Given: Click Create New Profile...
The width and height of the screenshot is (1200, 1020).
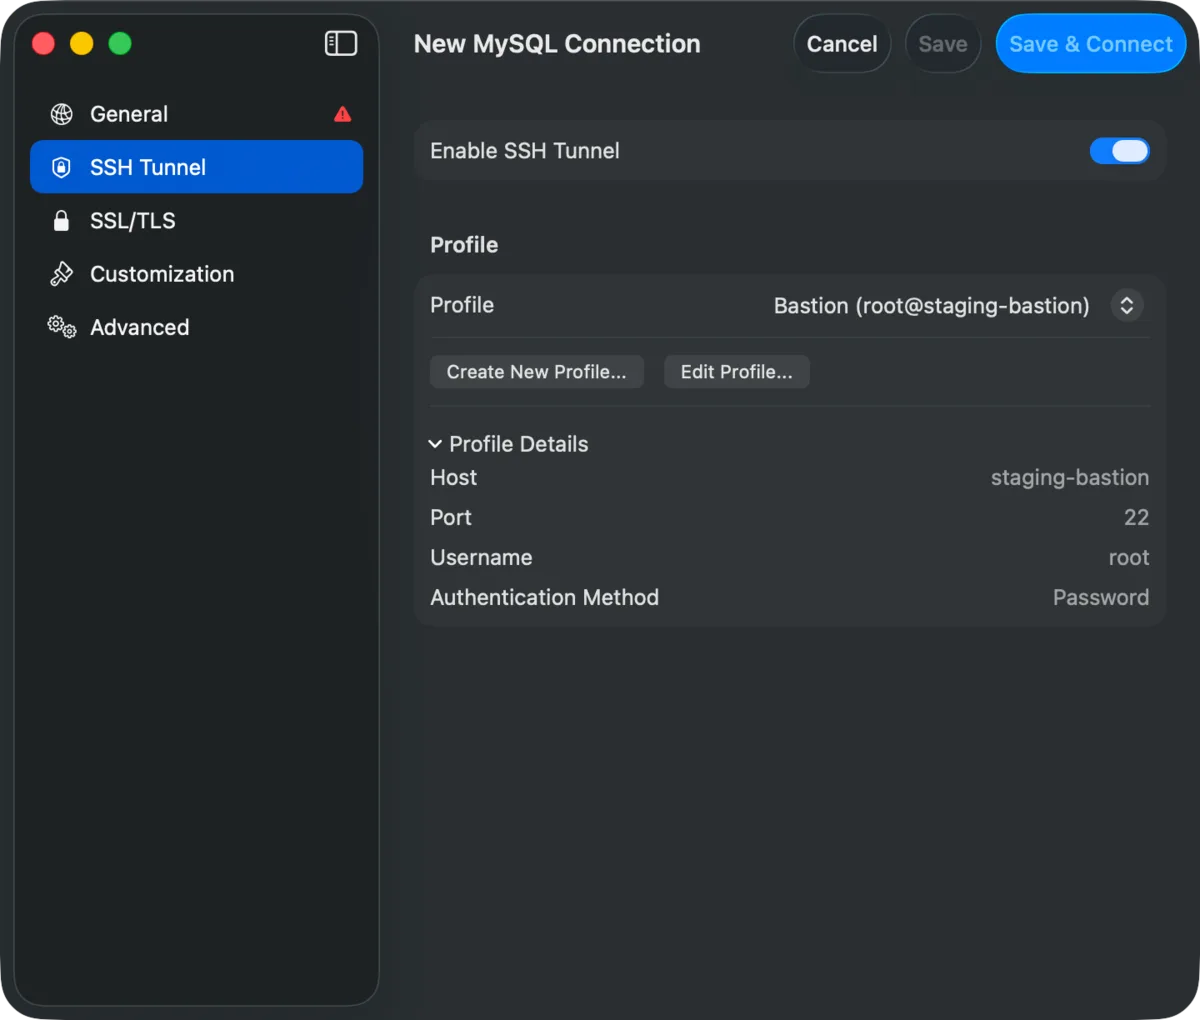Looking at the screenshot, I should (x=537, y=372).
